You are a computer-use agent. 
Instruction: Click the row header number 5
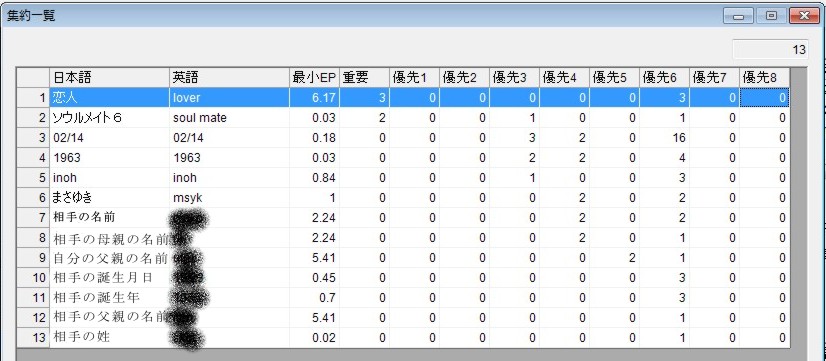(x=33, y=178)
